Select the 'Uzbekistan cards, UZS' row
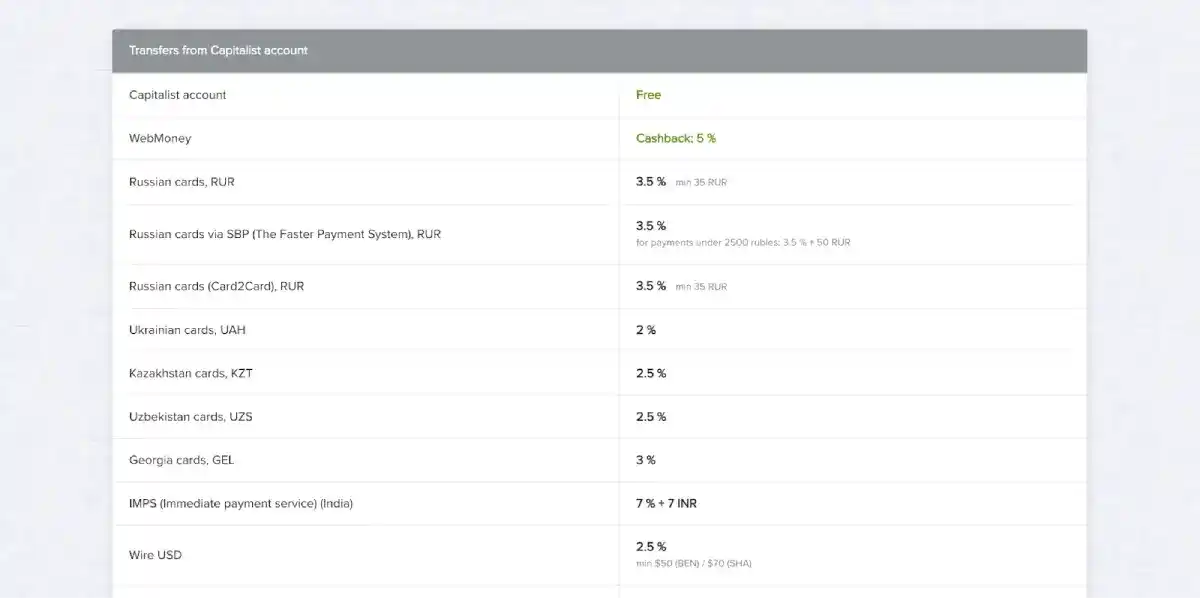This screenshot has height=598, width=1200. point(190,417)
